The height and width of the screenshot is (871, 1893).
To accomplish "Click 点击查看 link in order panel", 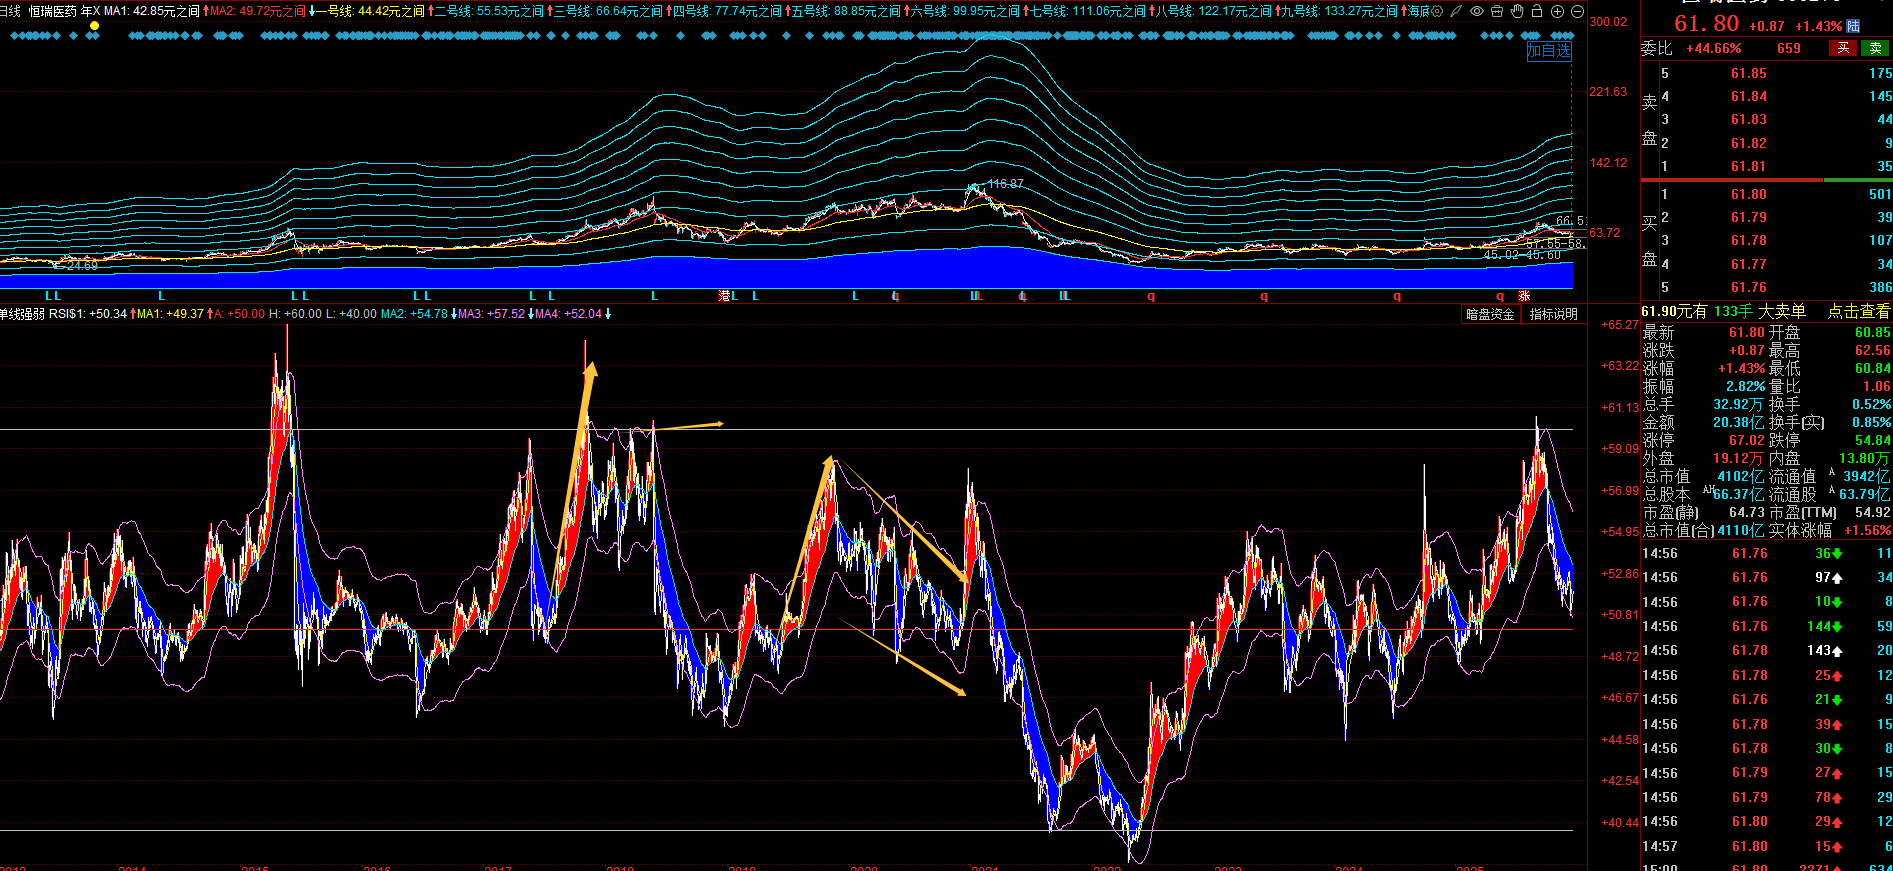I will click(1859, 311).
